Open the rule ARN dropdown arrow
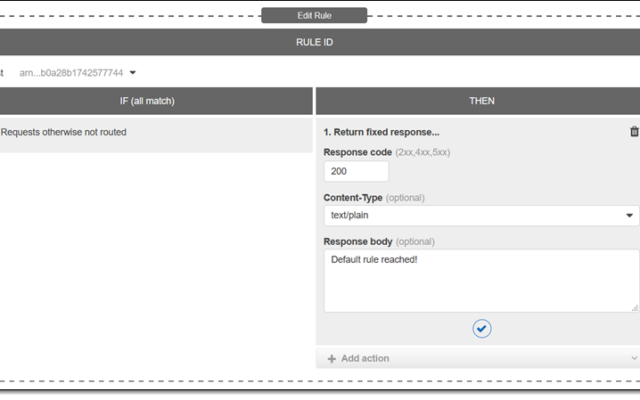640x400 pixels. (133, 73)
